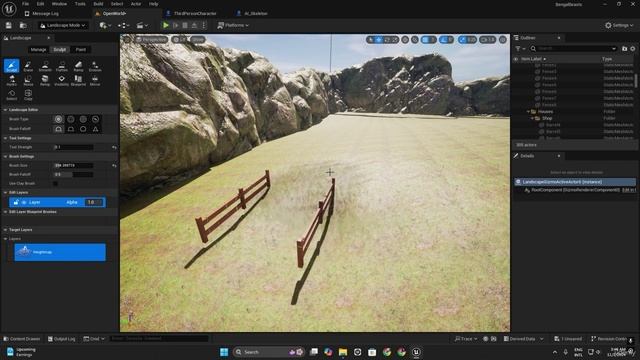Open the play options three-dot menu
The image size is (640, 360).
(x=204, y=25)
